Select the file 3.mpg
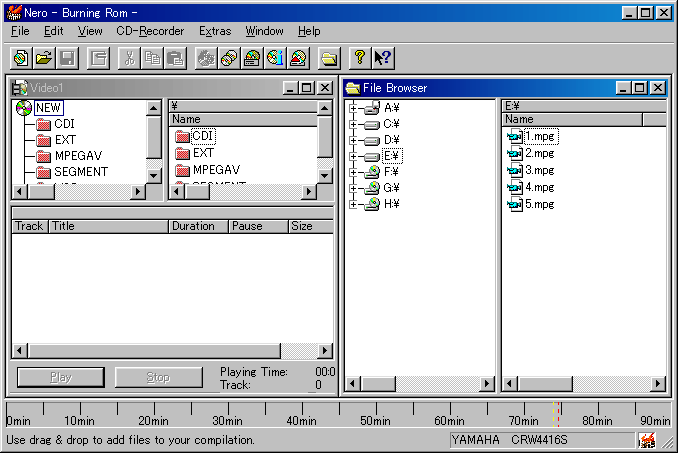This screenshot has height=453, width=678. 540,170
